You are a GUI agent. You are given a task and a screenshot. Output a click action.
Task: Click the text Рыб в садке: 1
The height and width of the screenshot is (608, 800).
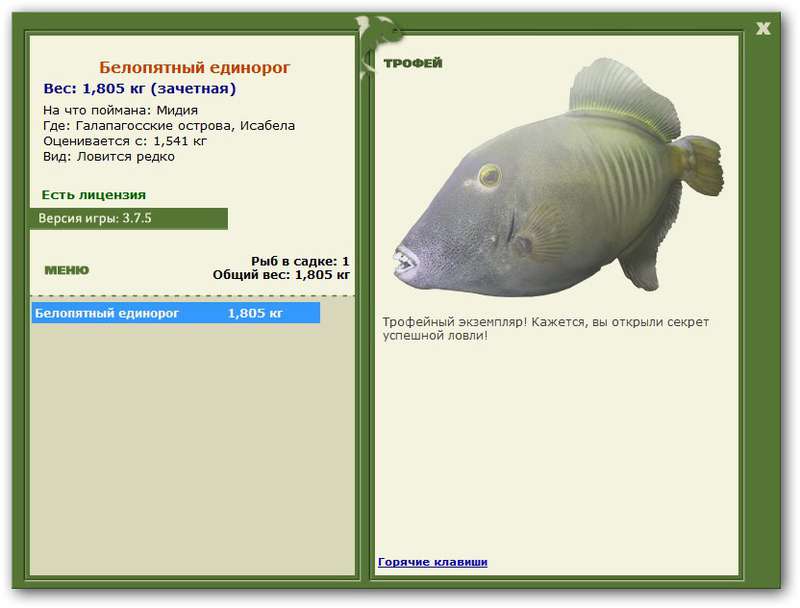click(300, 261)
